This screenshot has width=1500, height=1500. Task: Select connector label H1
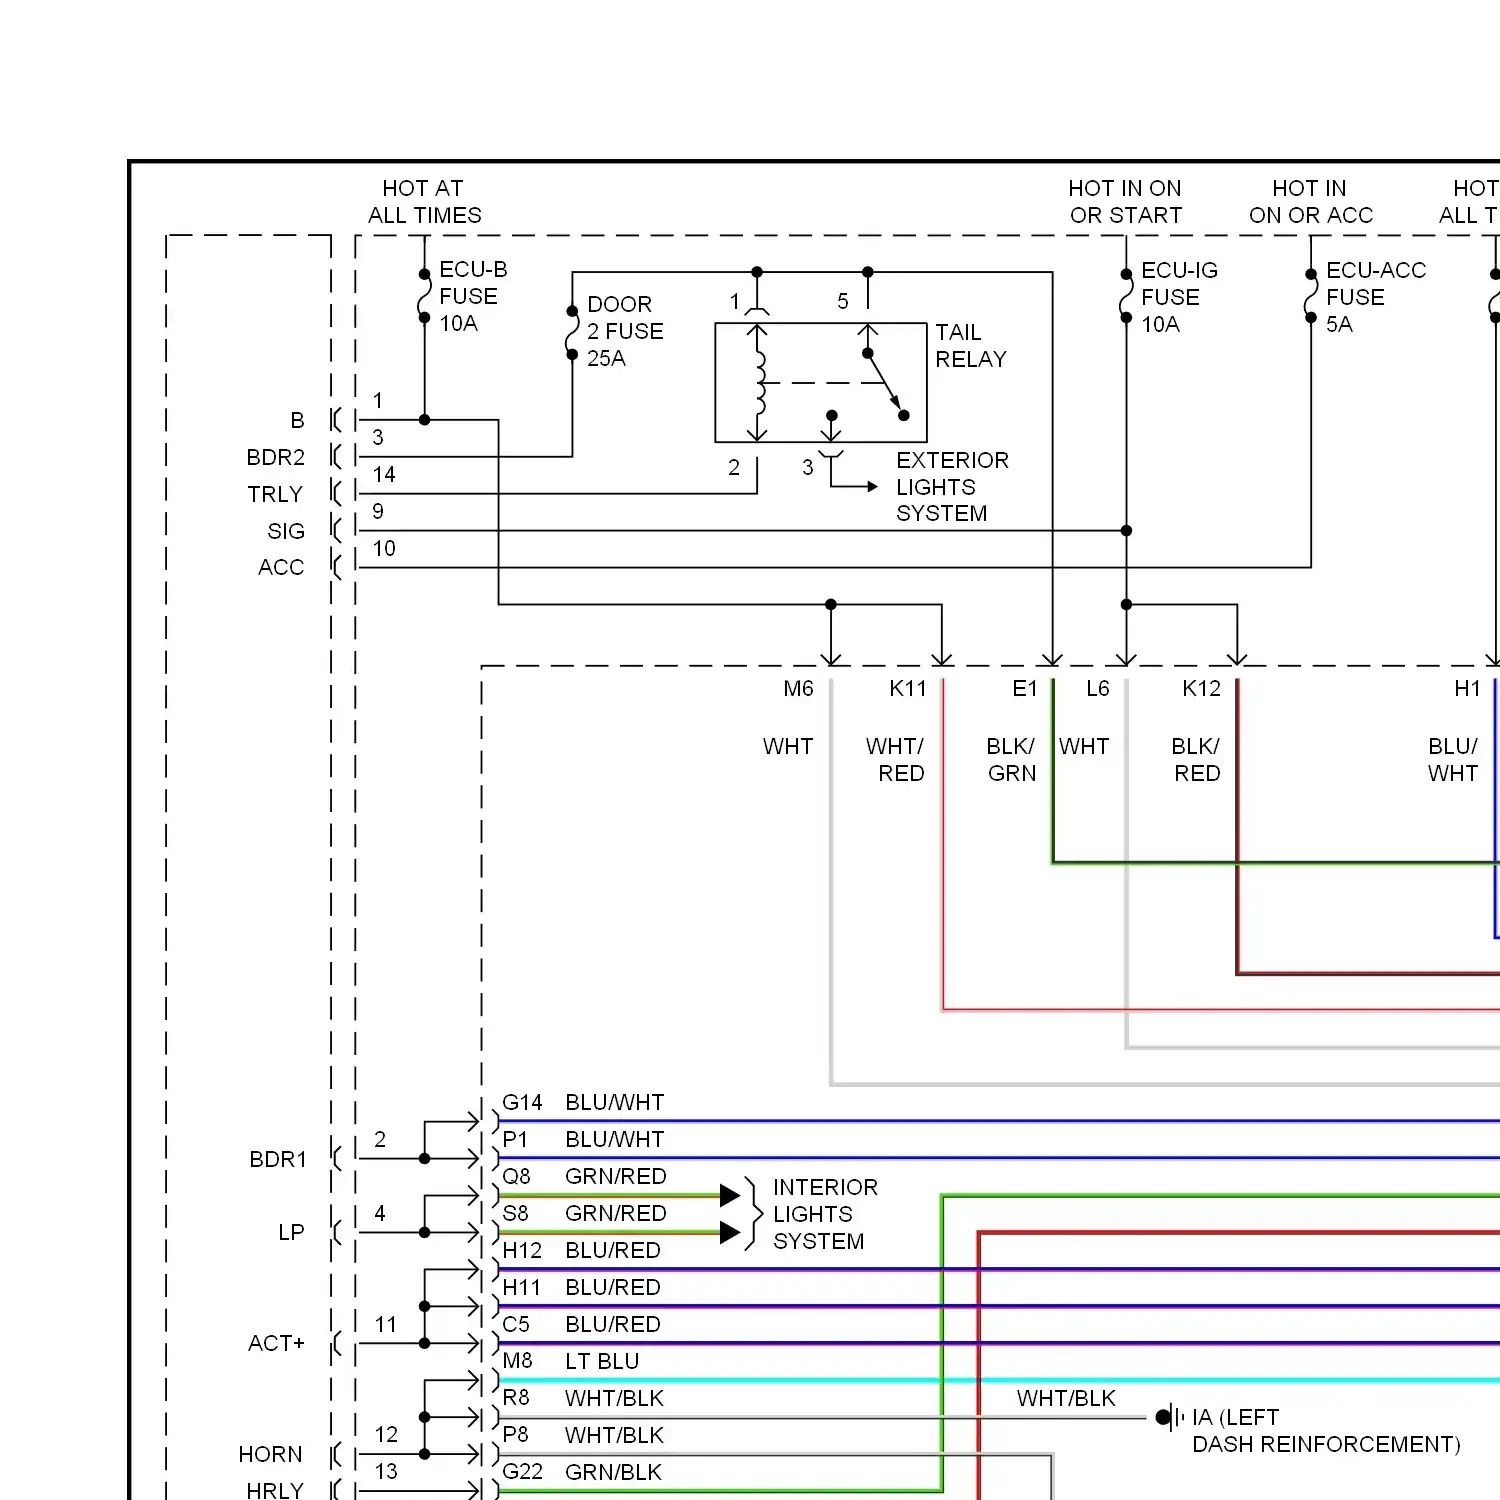(1467, 688)
